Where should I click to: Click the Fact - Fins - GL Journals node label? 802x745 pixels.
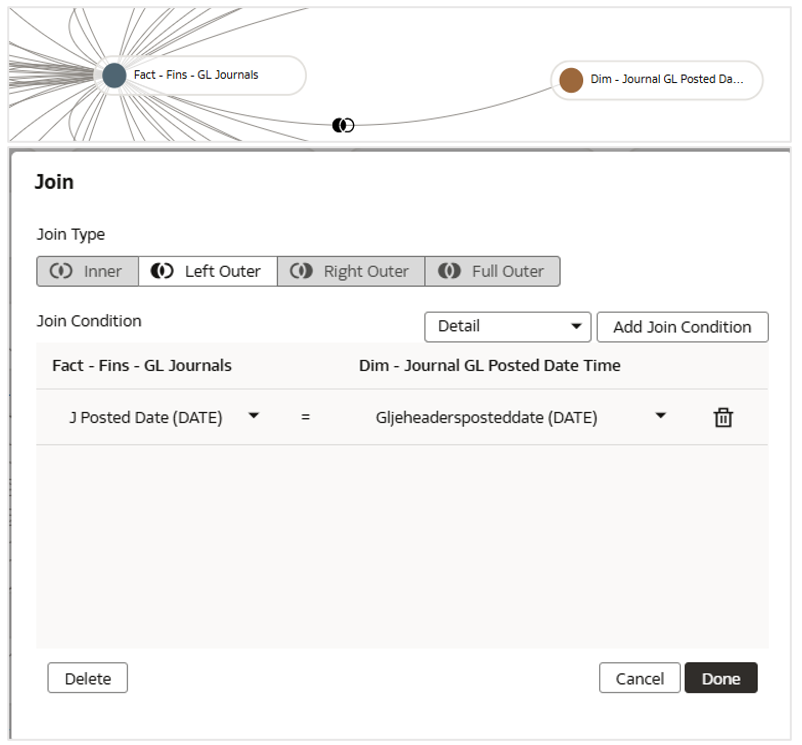click(x=196, y=75)
